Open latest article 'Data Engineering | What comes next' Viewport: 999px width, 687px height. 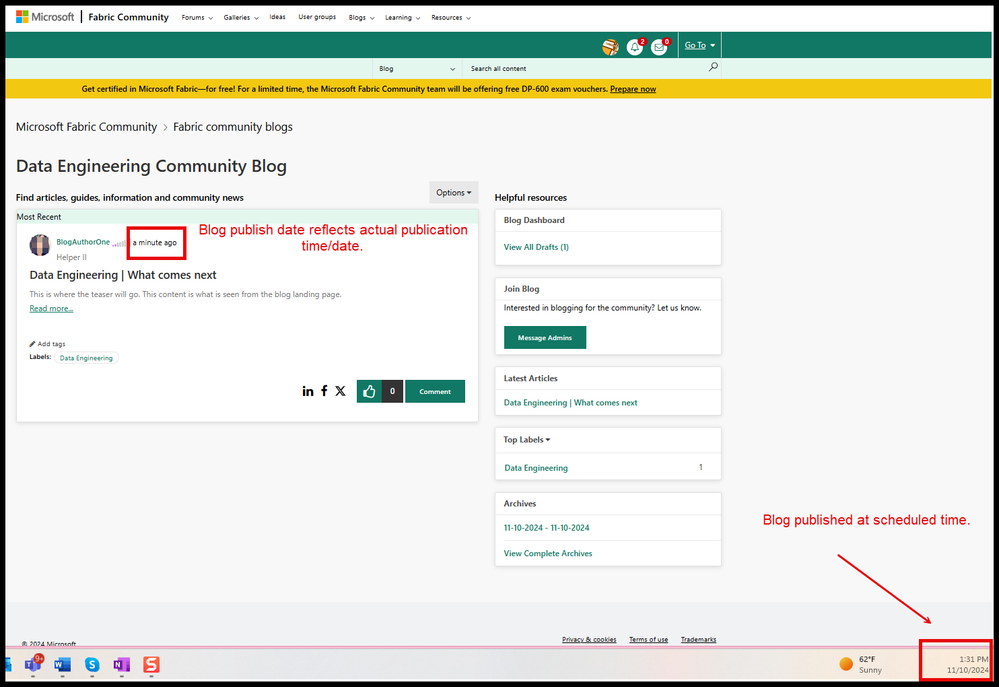[570, 403]
